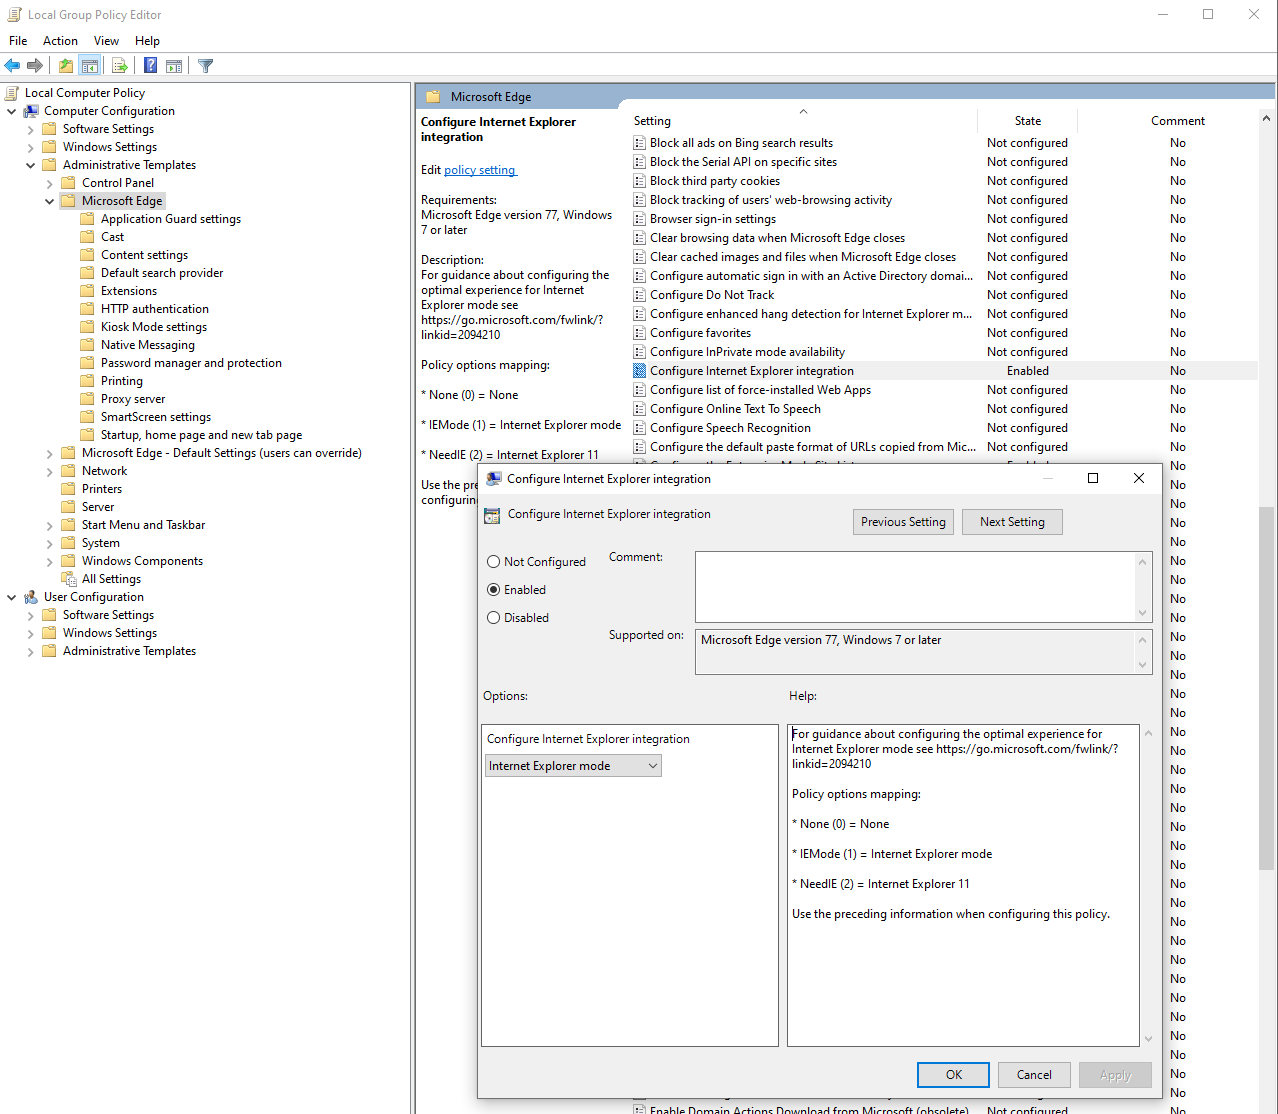1278x1114 pixels.
Task: Open the Internet Explorer mode dropdown
Action: (x=573, y=766)
